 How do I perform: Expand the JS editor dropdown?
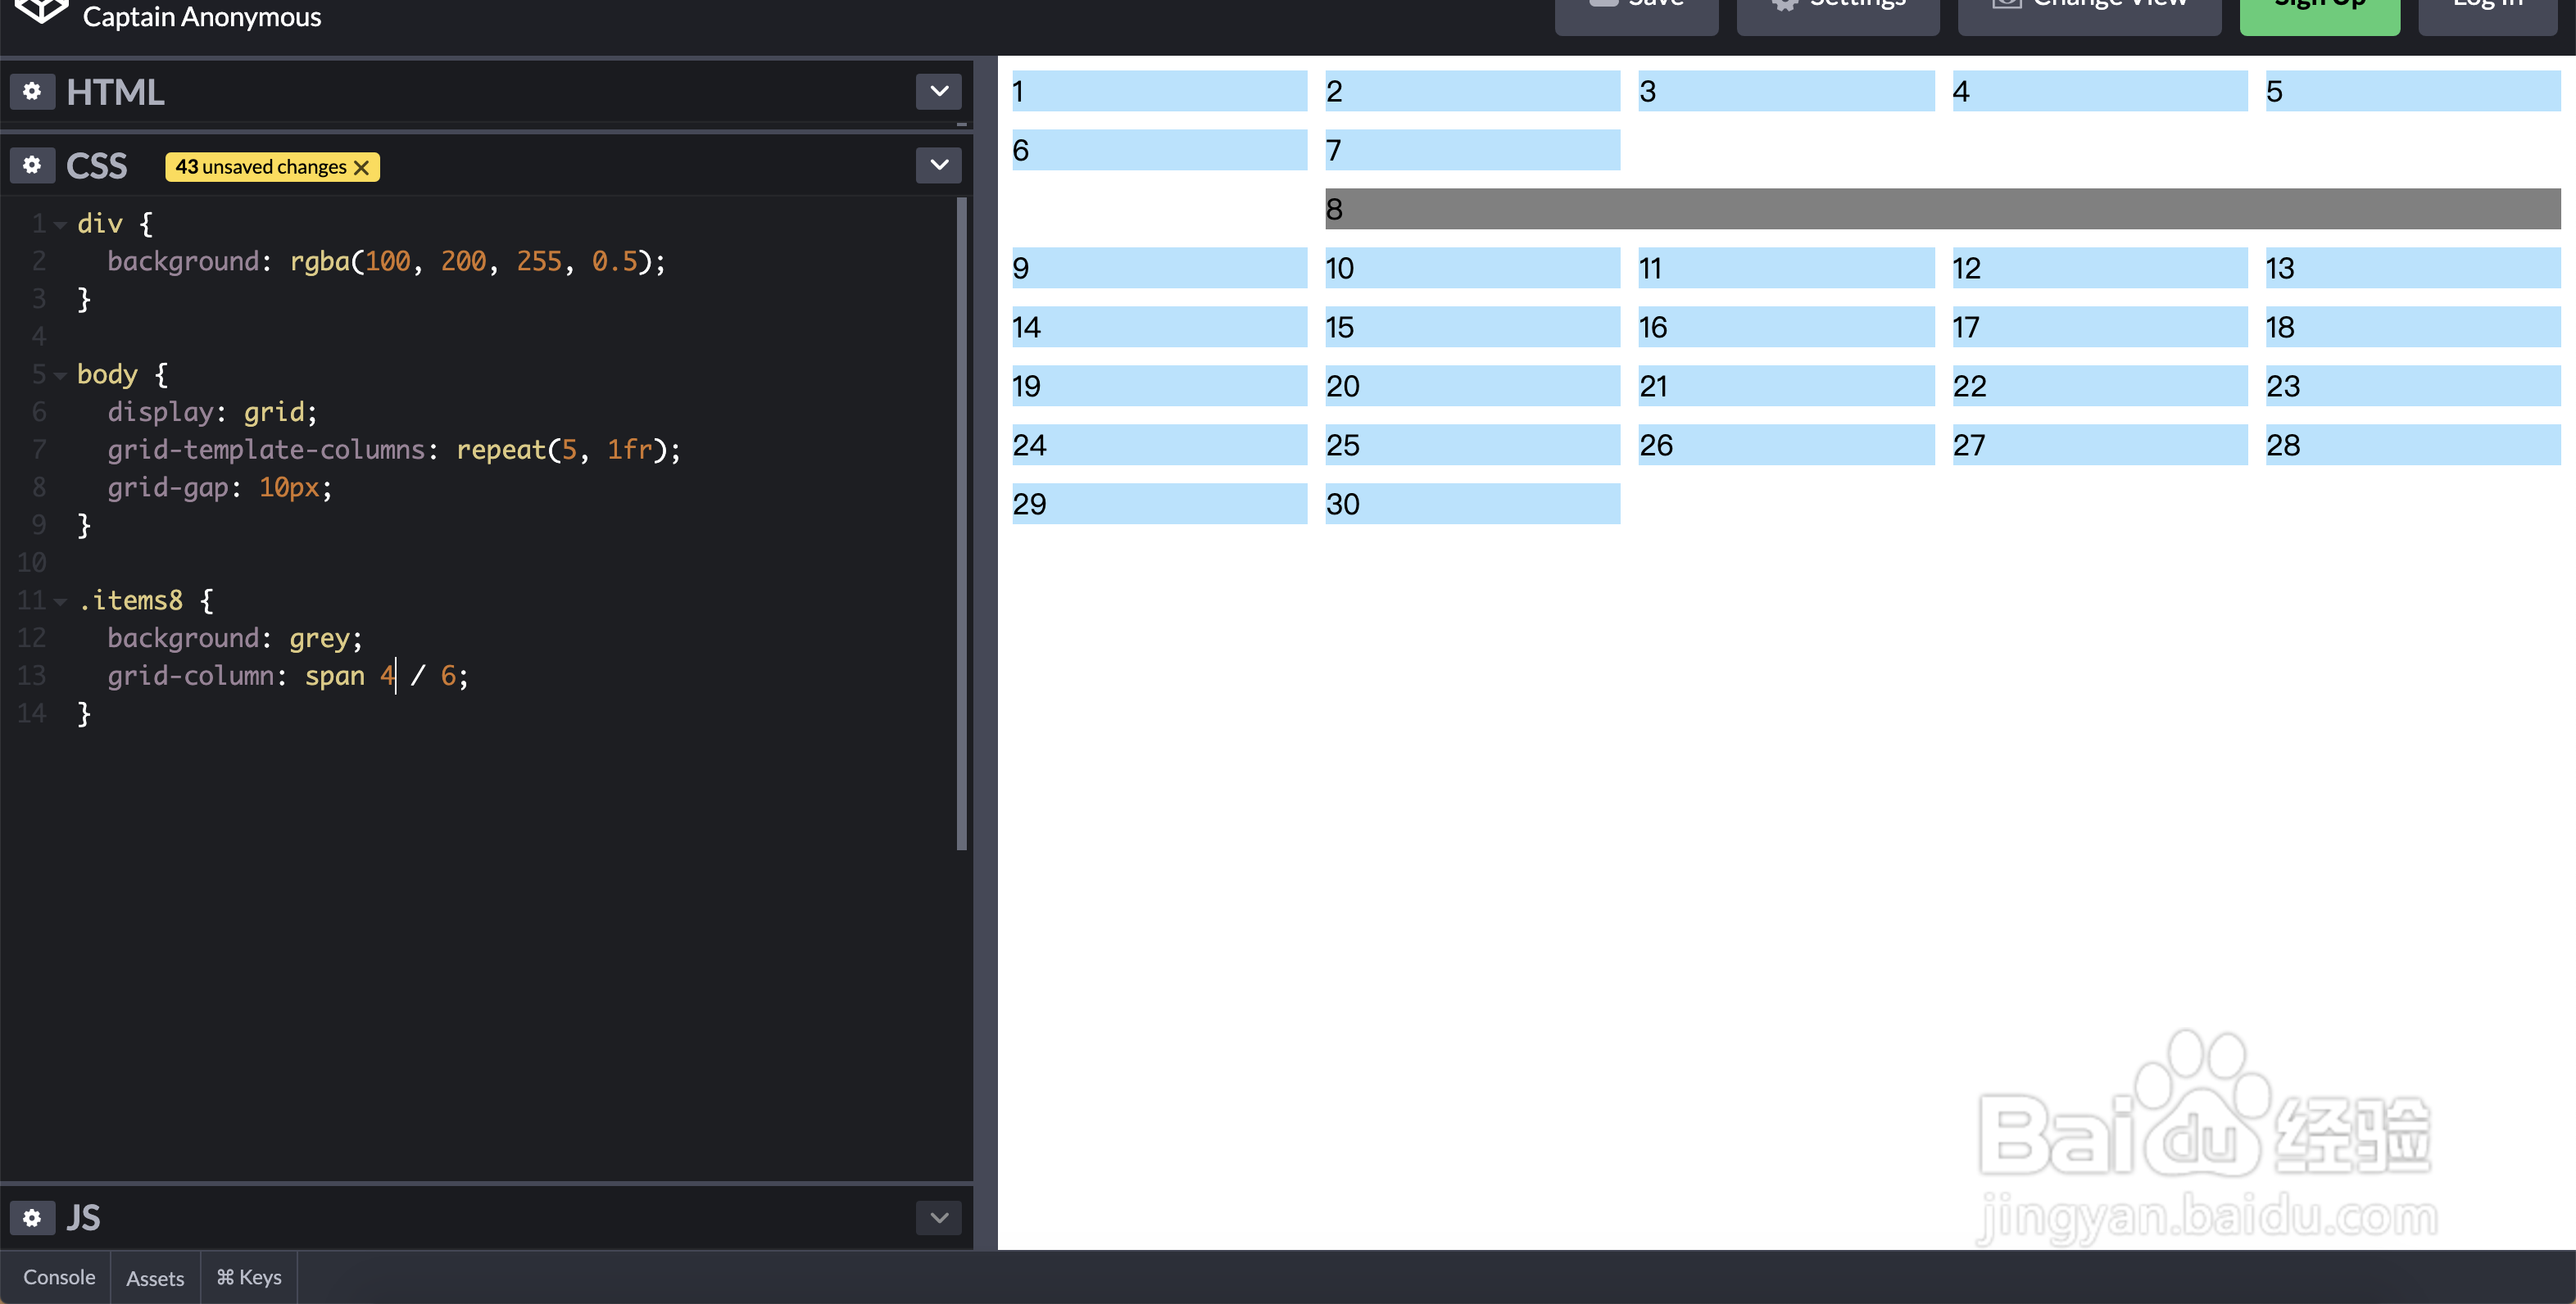tap(938, 1217)
